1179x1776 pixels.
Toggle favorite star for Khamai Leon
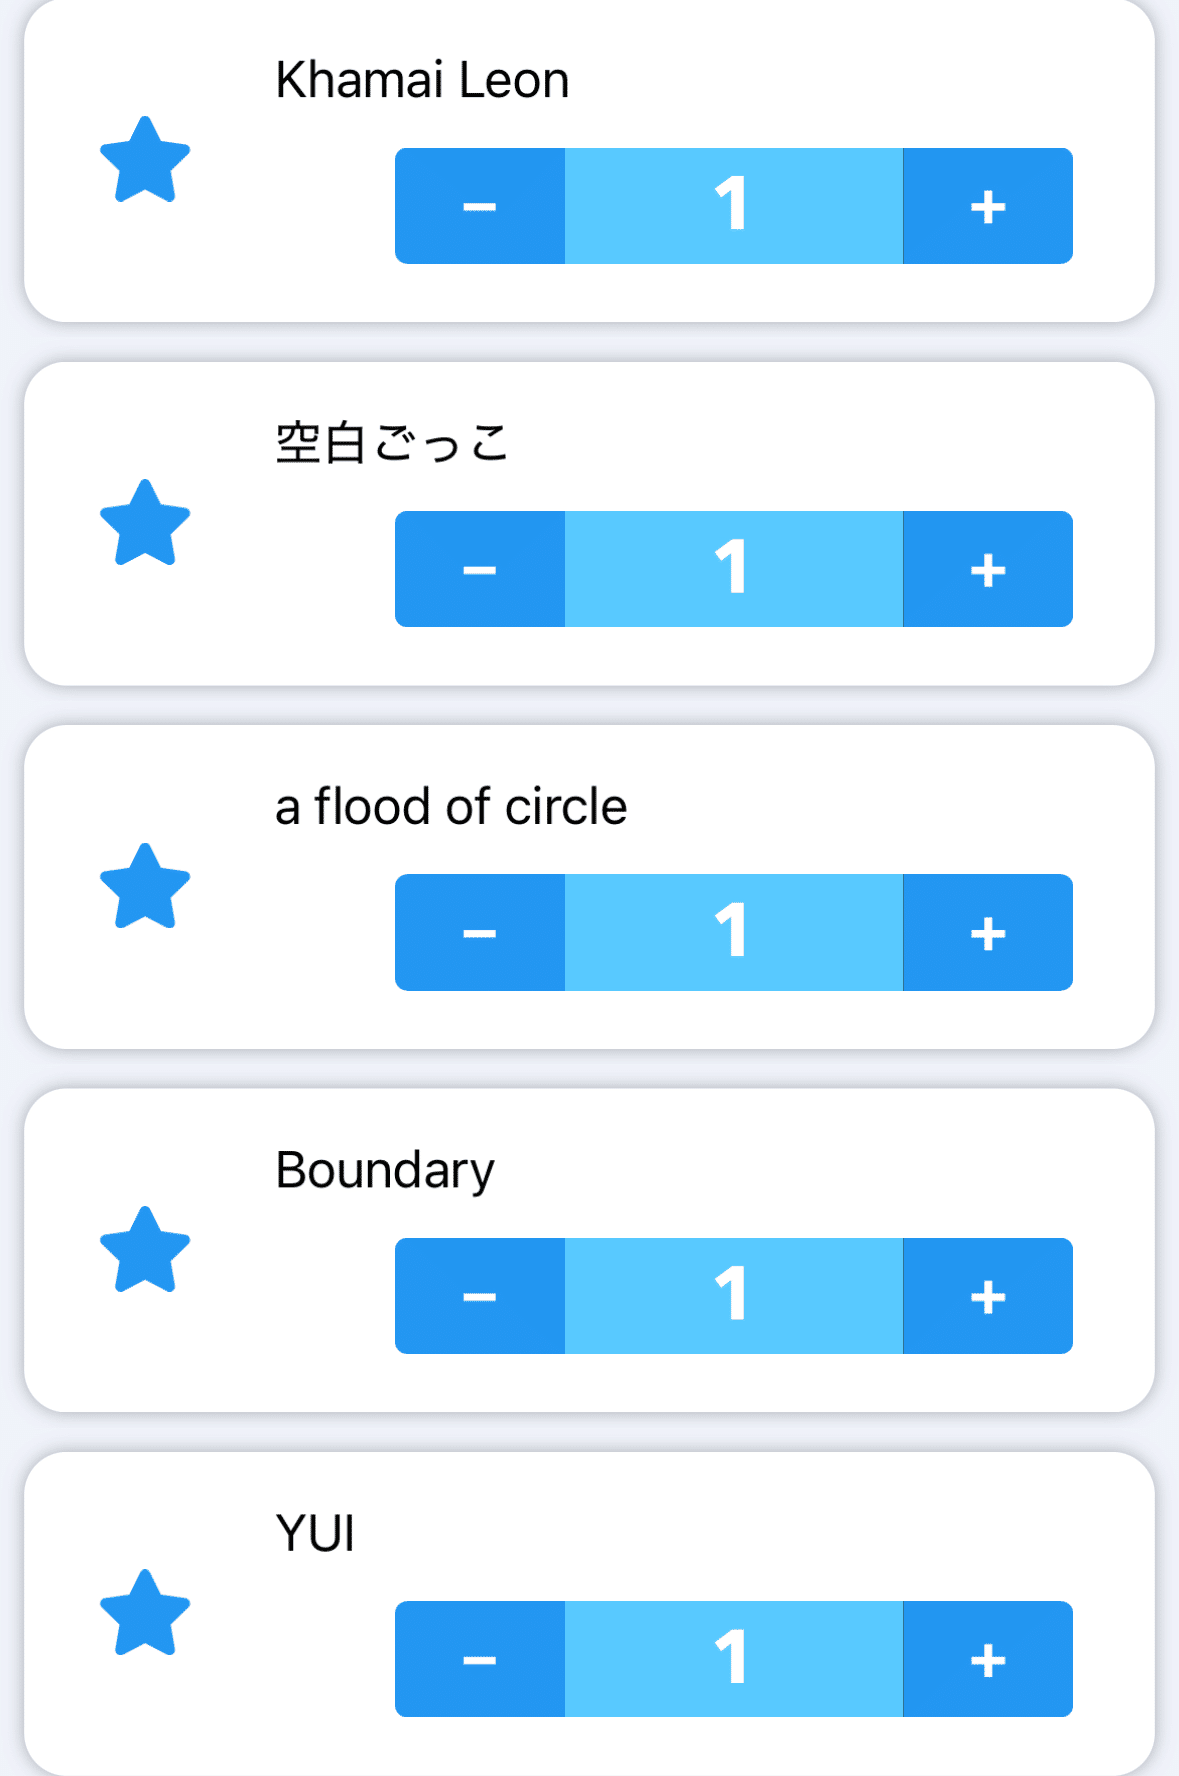[x=145, y=161]
